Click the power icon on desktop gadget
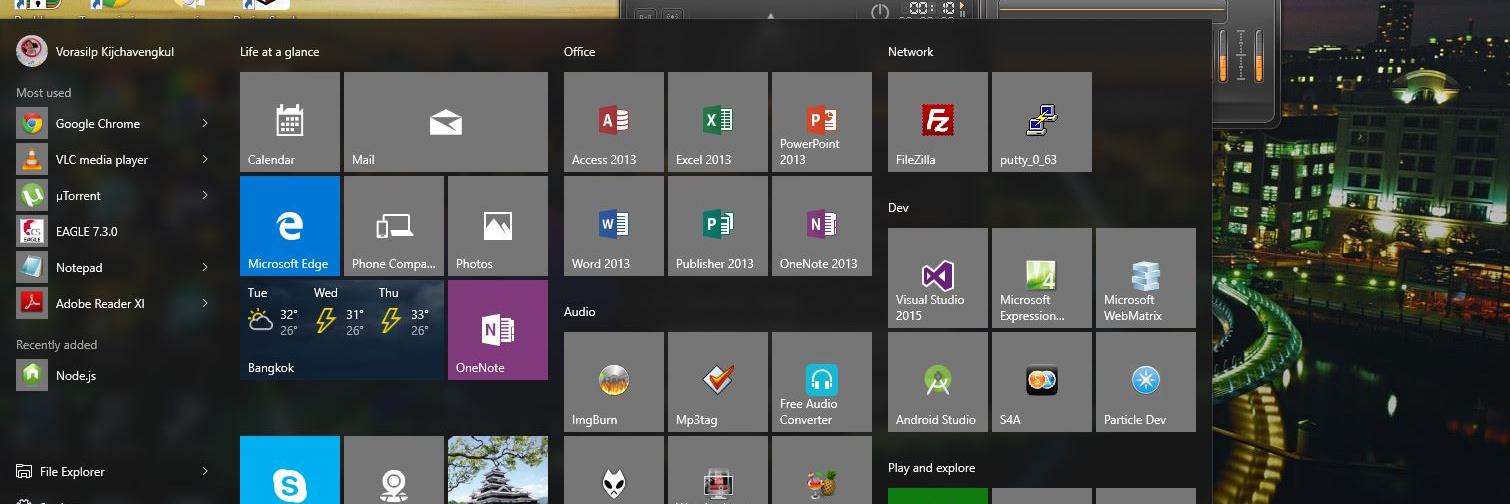The height and width of the screenshot is (504, 1510). pos(880,11)
